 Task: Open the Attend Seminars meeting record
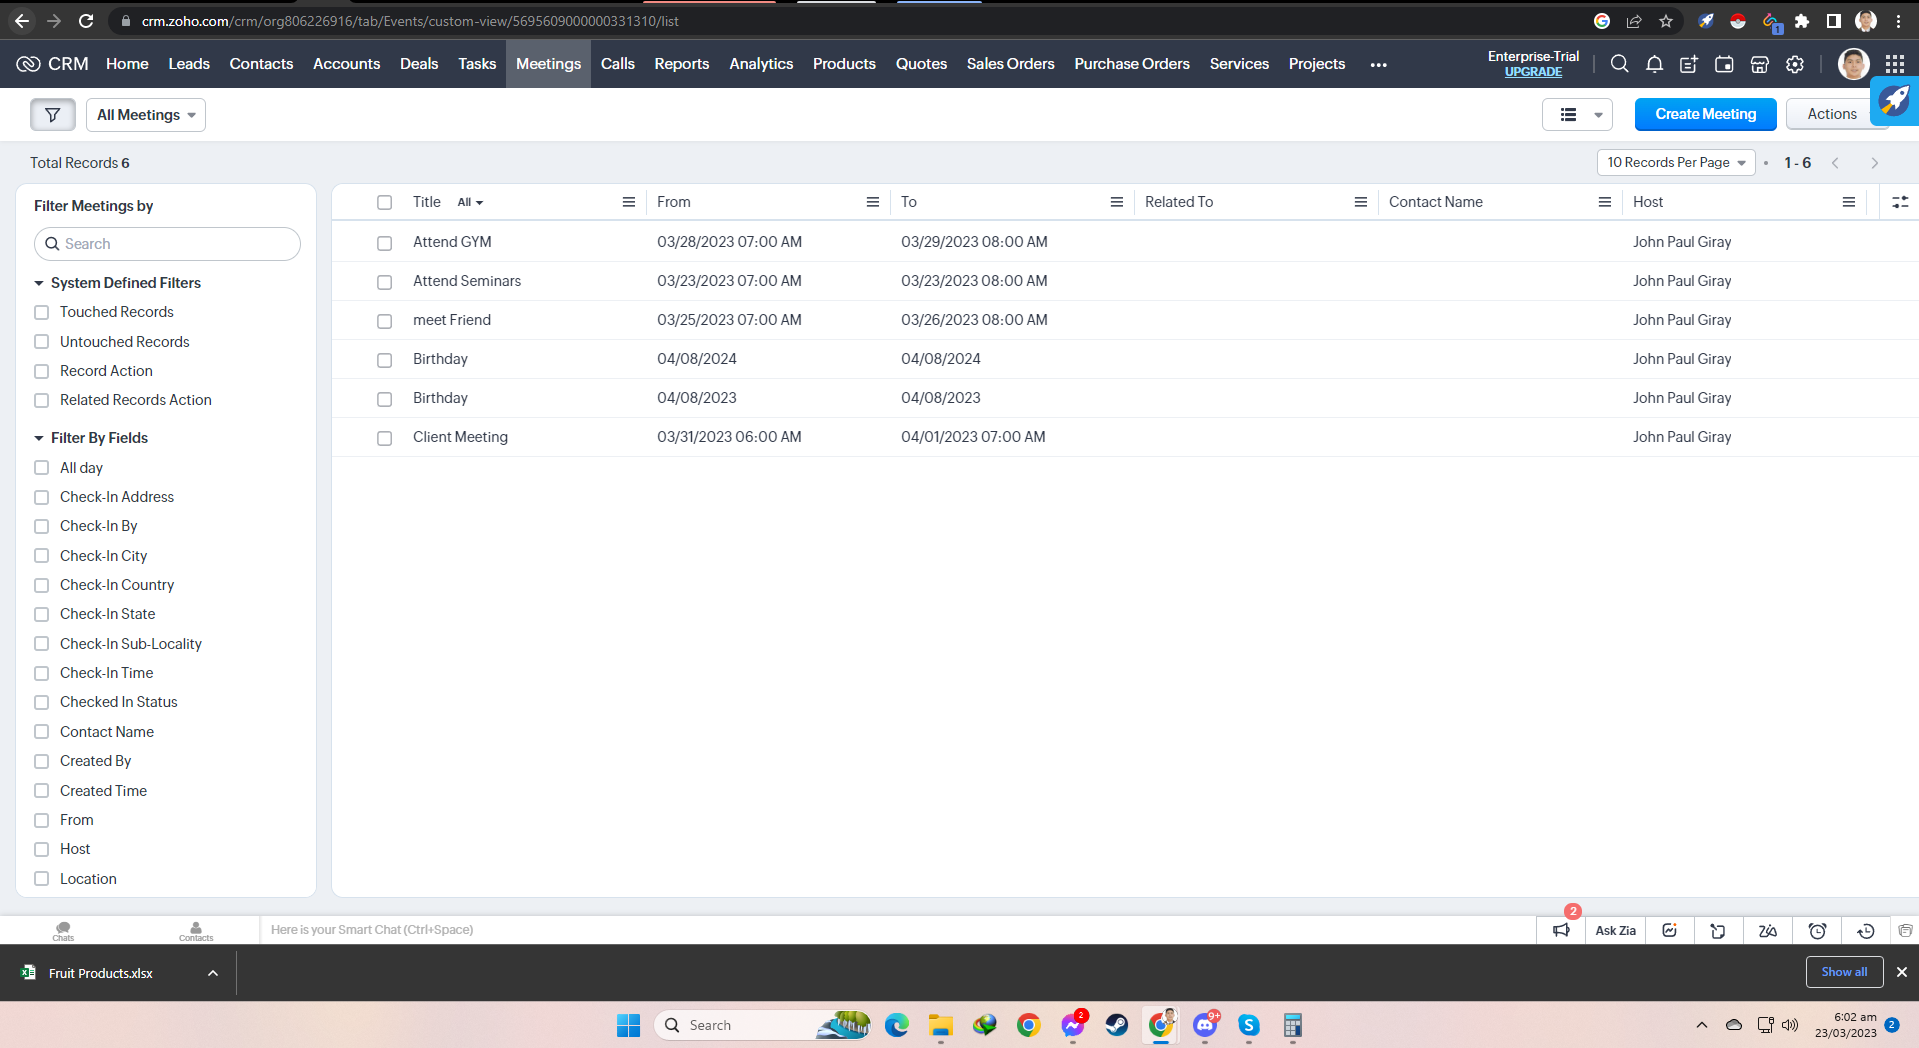[x=467, y=281]
